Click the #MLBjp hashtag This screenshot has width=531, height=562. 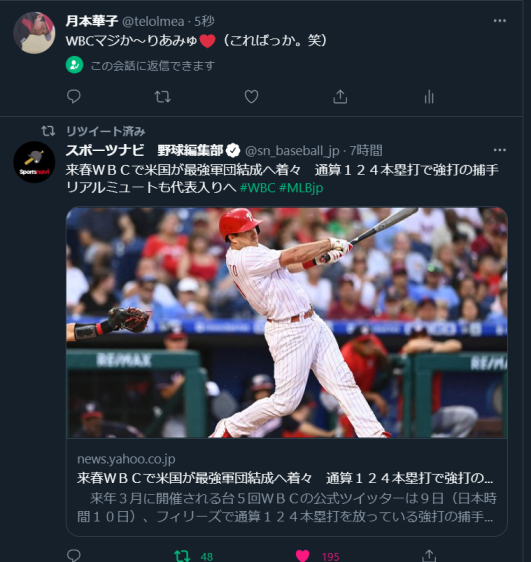301,187
